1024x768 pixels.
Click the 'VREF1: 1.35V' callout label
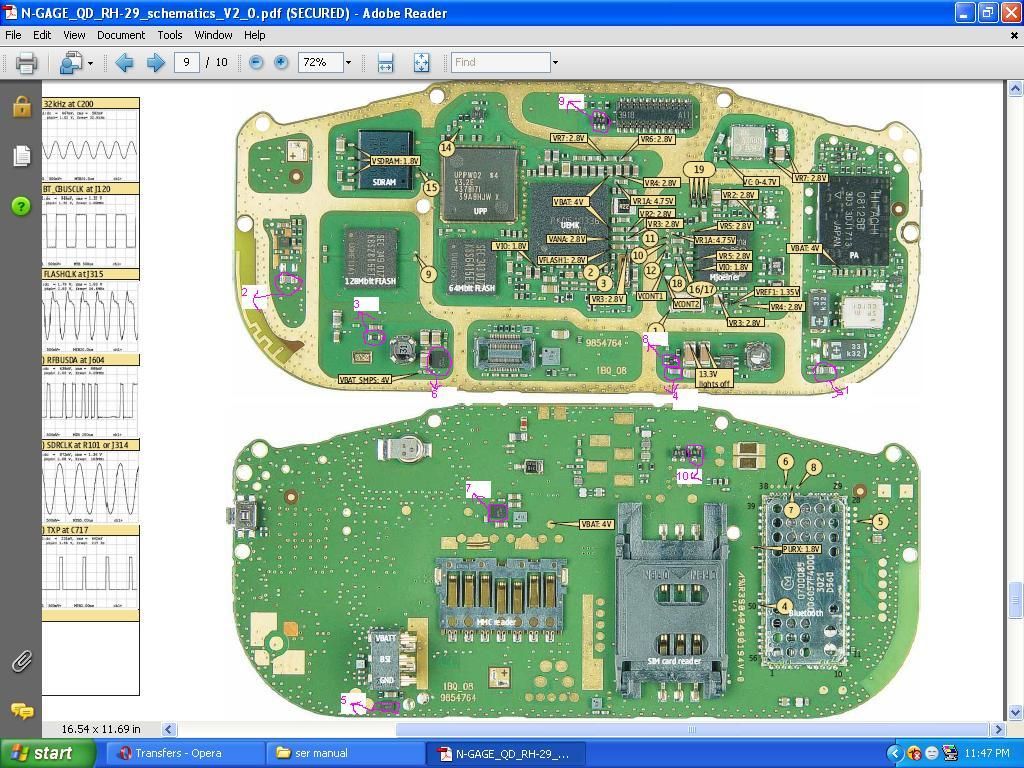click(x=777, y=293)
